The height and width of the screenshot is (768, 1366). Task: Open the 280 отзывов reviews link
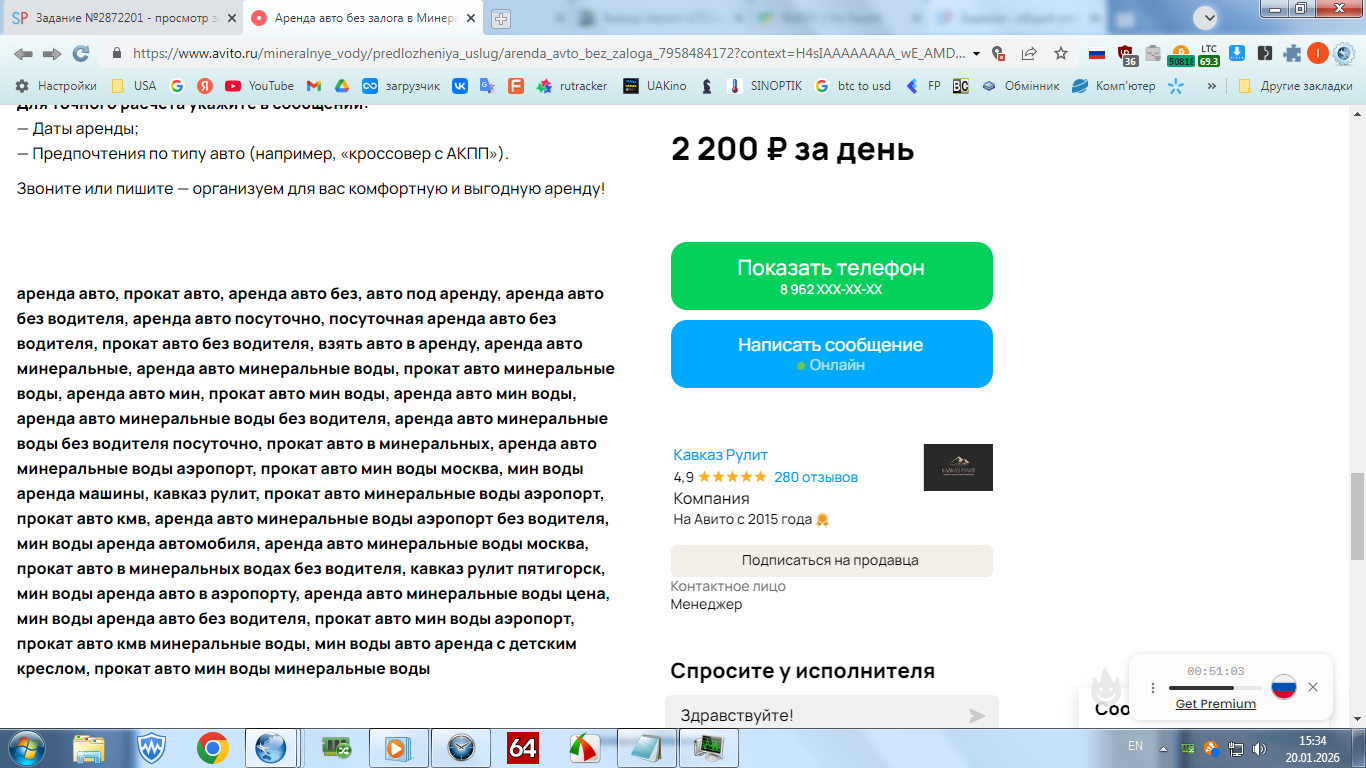pyautogui.click(x=816, y=477)
